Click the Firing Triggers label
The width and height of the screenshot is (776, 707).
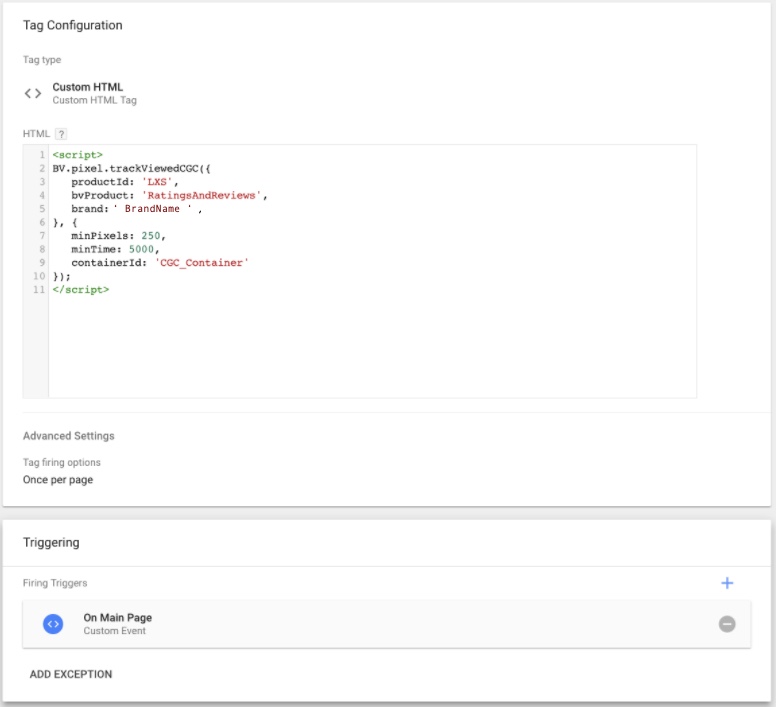pos(55,583)
